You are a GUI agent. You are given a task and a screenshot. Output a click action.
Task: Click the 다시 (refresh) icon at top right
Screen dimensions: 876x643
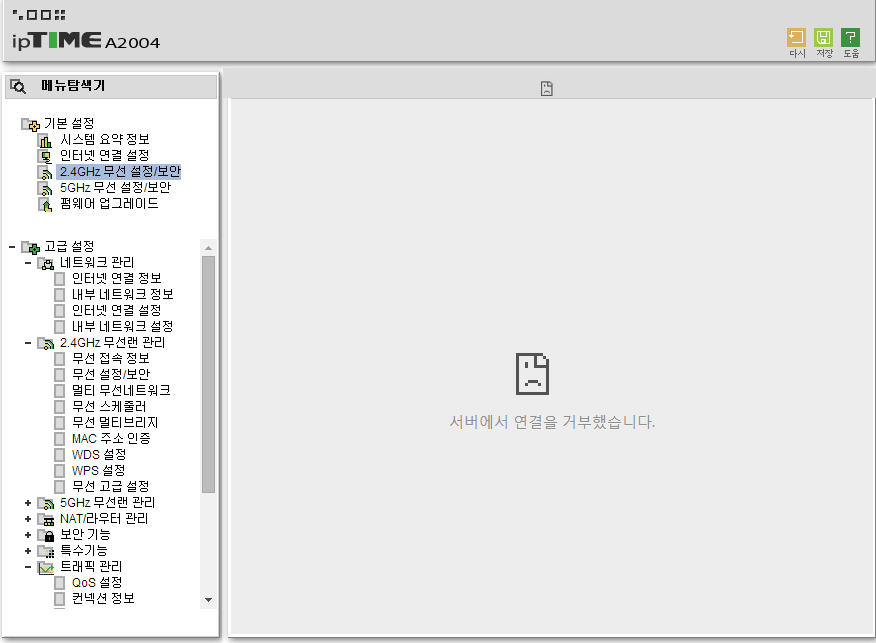pyautogui.click(x=796, y=37)
